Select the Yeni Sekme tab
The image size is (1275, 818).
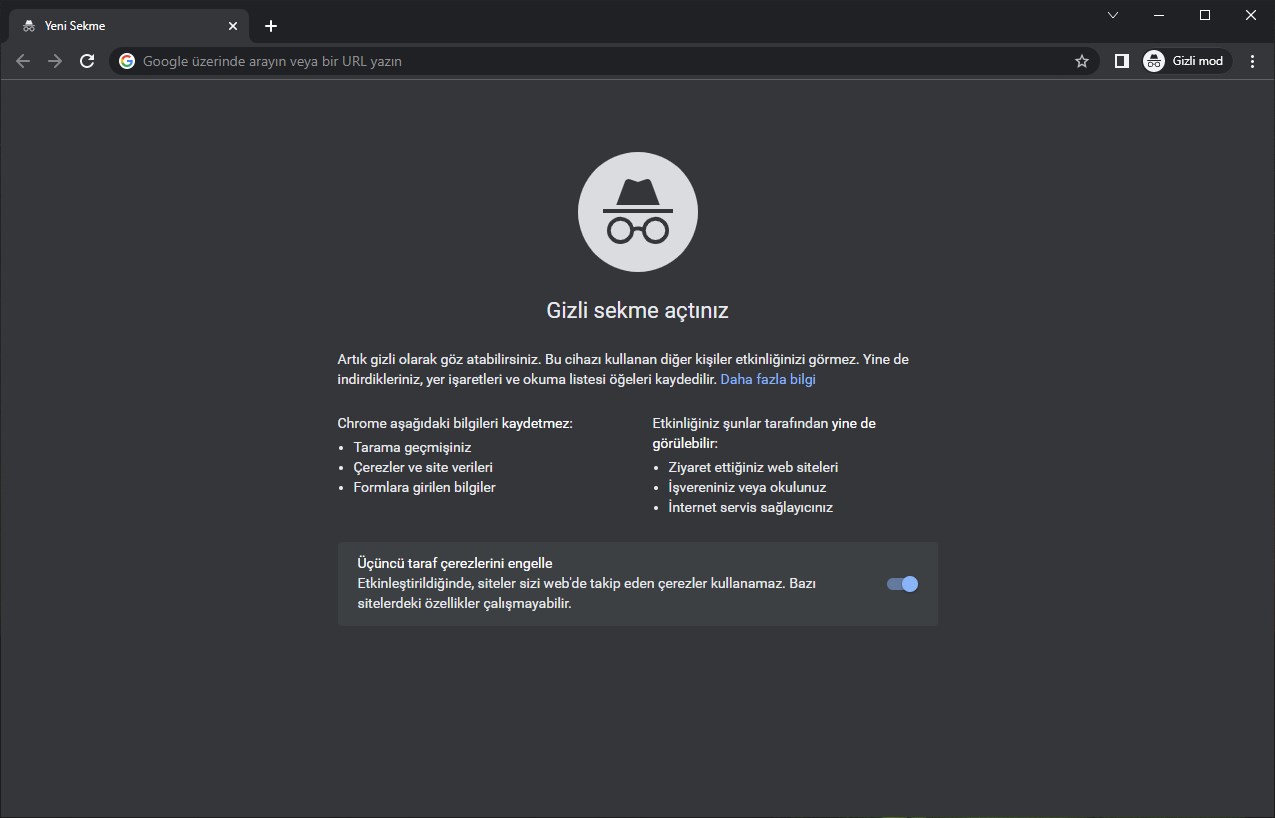pos(128,26)
